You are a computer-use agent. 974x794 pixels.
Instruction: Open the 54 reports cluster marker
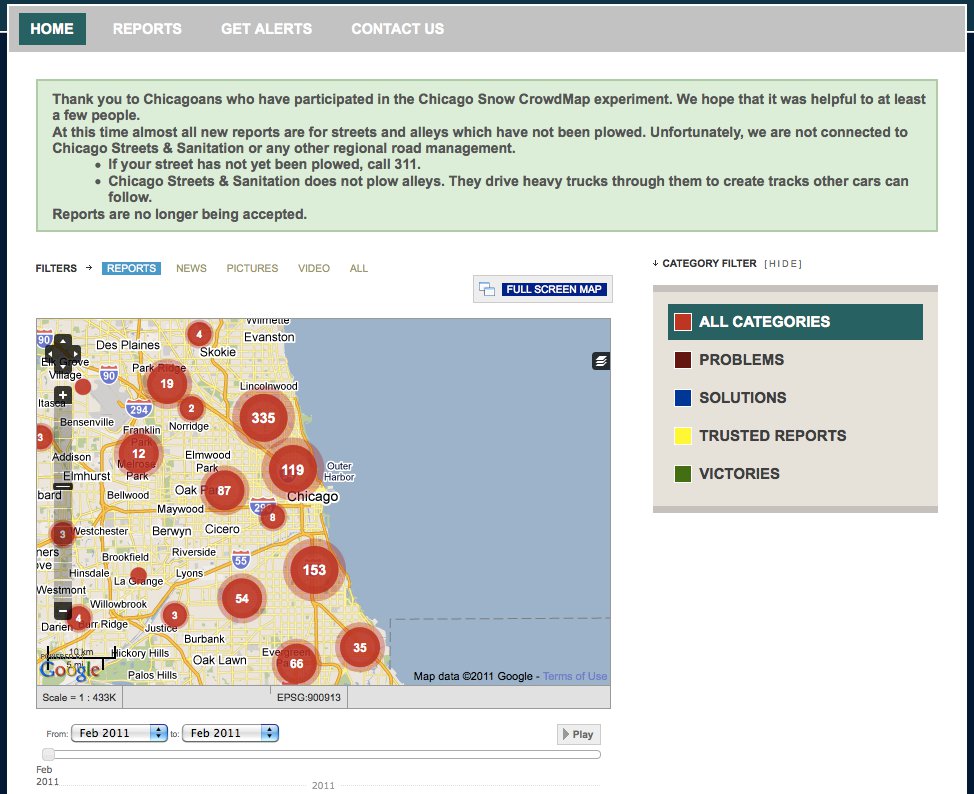point(242,598)
